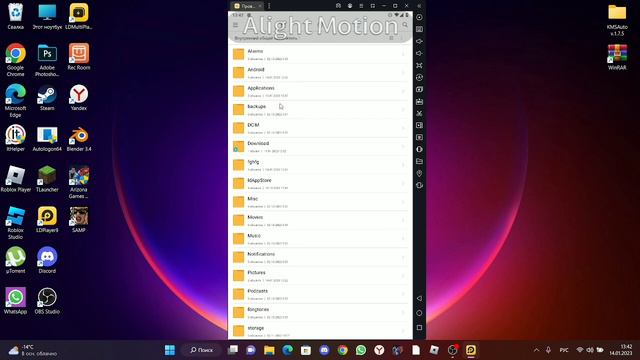This screenshot has width=640, height=360.
Task: Open the hamburger menu in file manager
Action: pyautogui.click(x=236, y=25)
